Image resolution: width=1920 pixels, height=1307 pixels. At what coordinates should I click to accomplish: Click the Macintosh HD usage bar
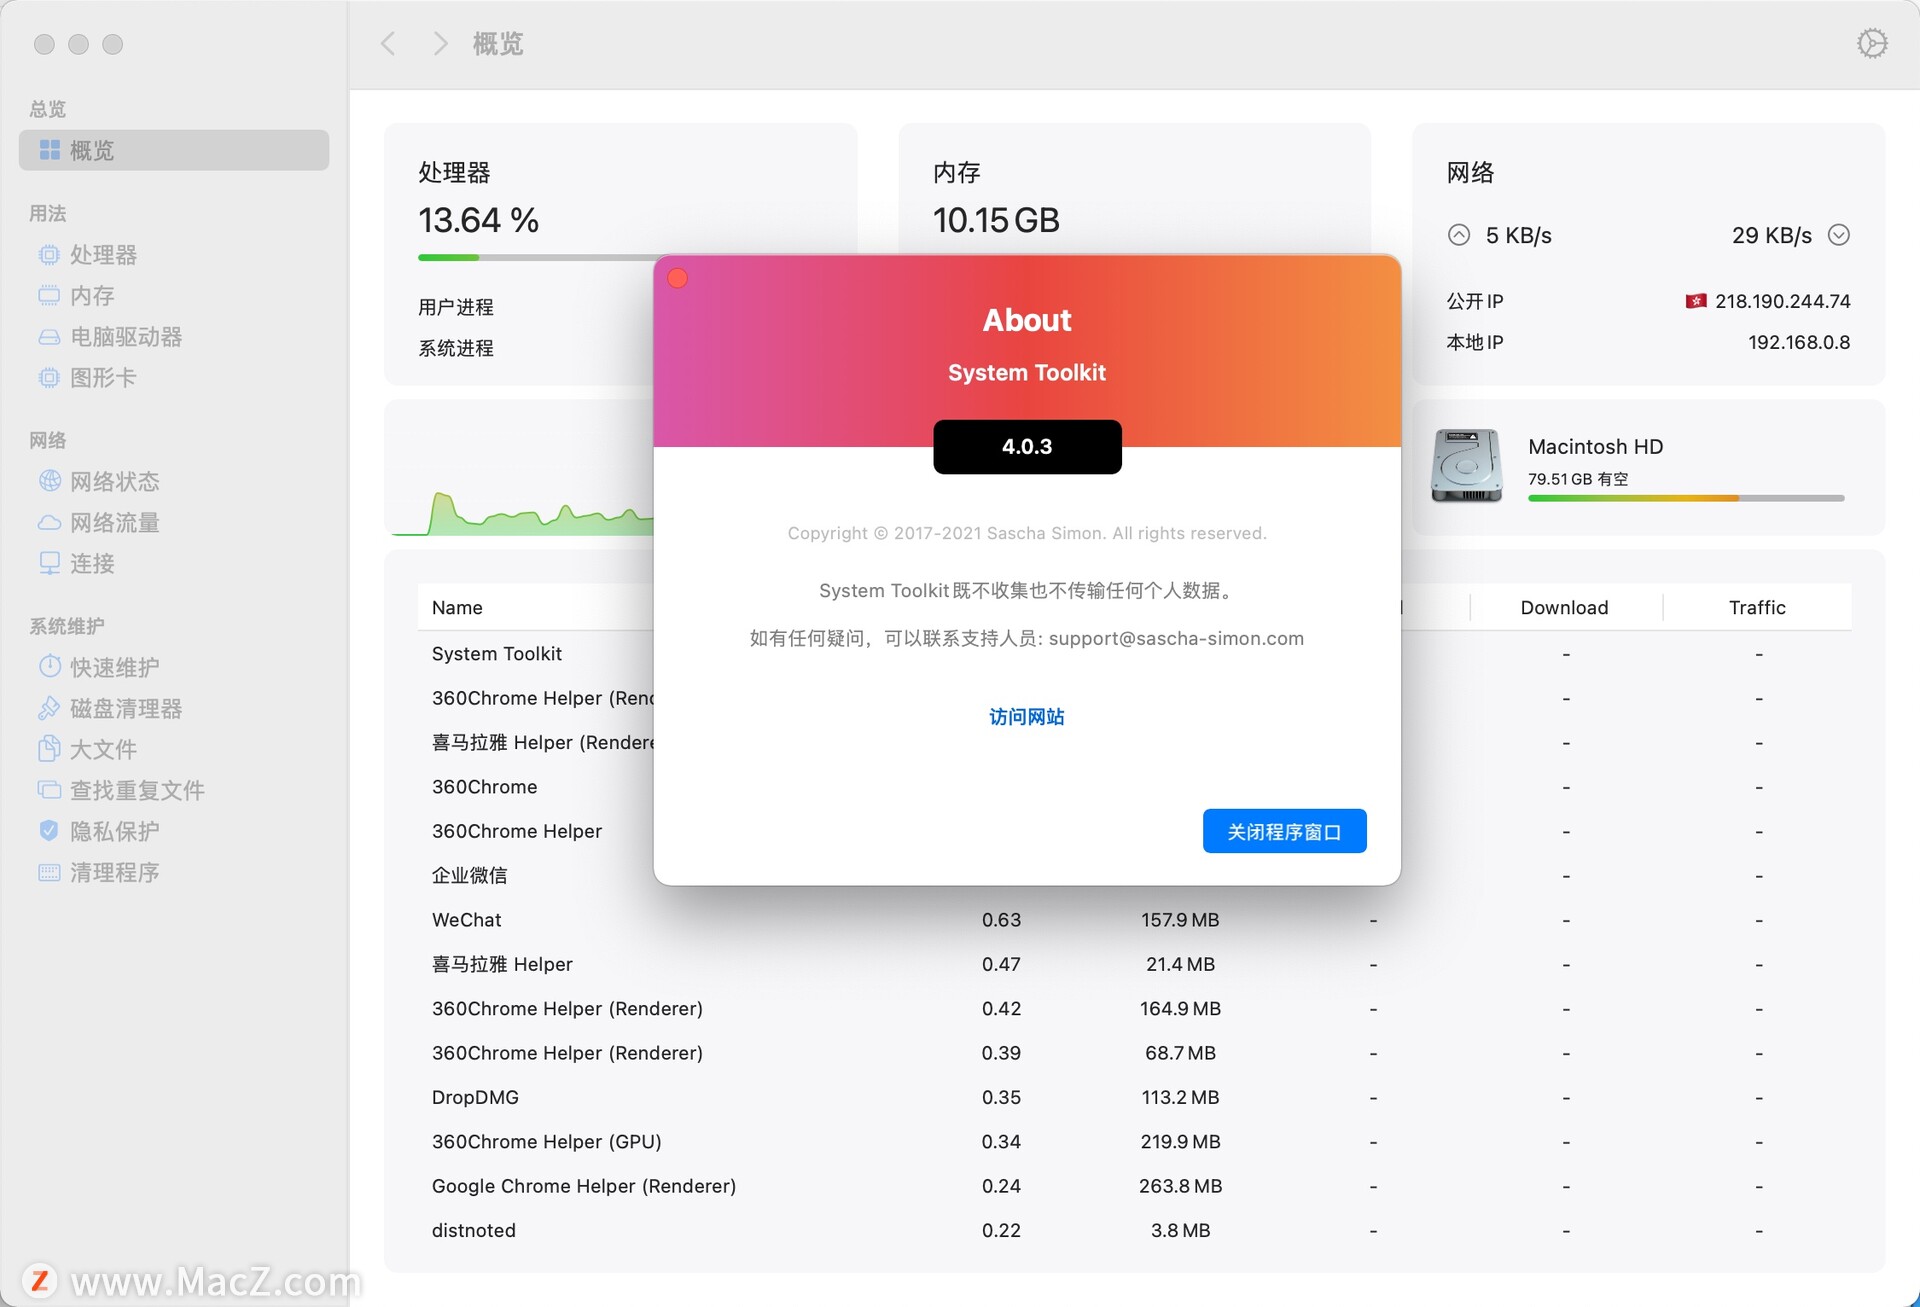1686,498
